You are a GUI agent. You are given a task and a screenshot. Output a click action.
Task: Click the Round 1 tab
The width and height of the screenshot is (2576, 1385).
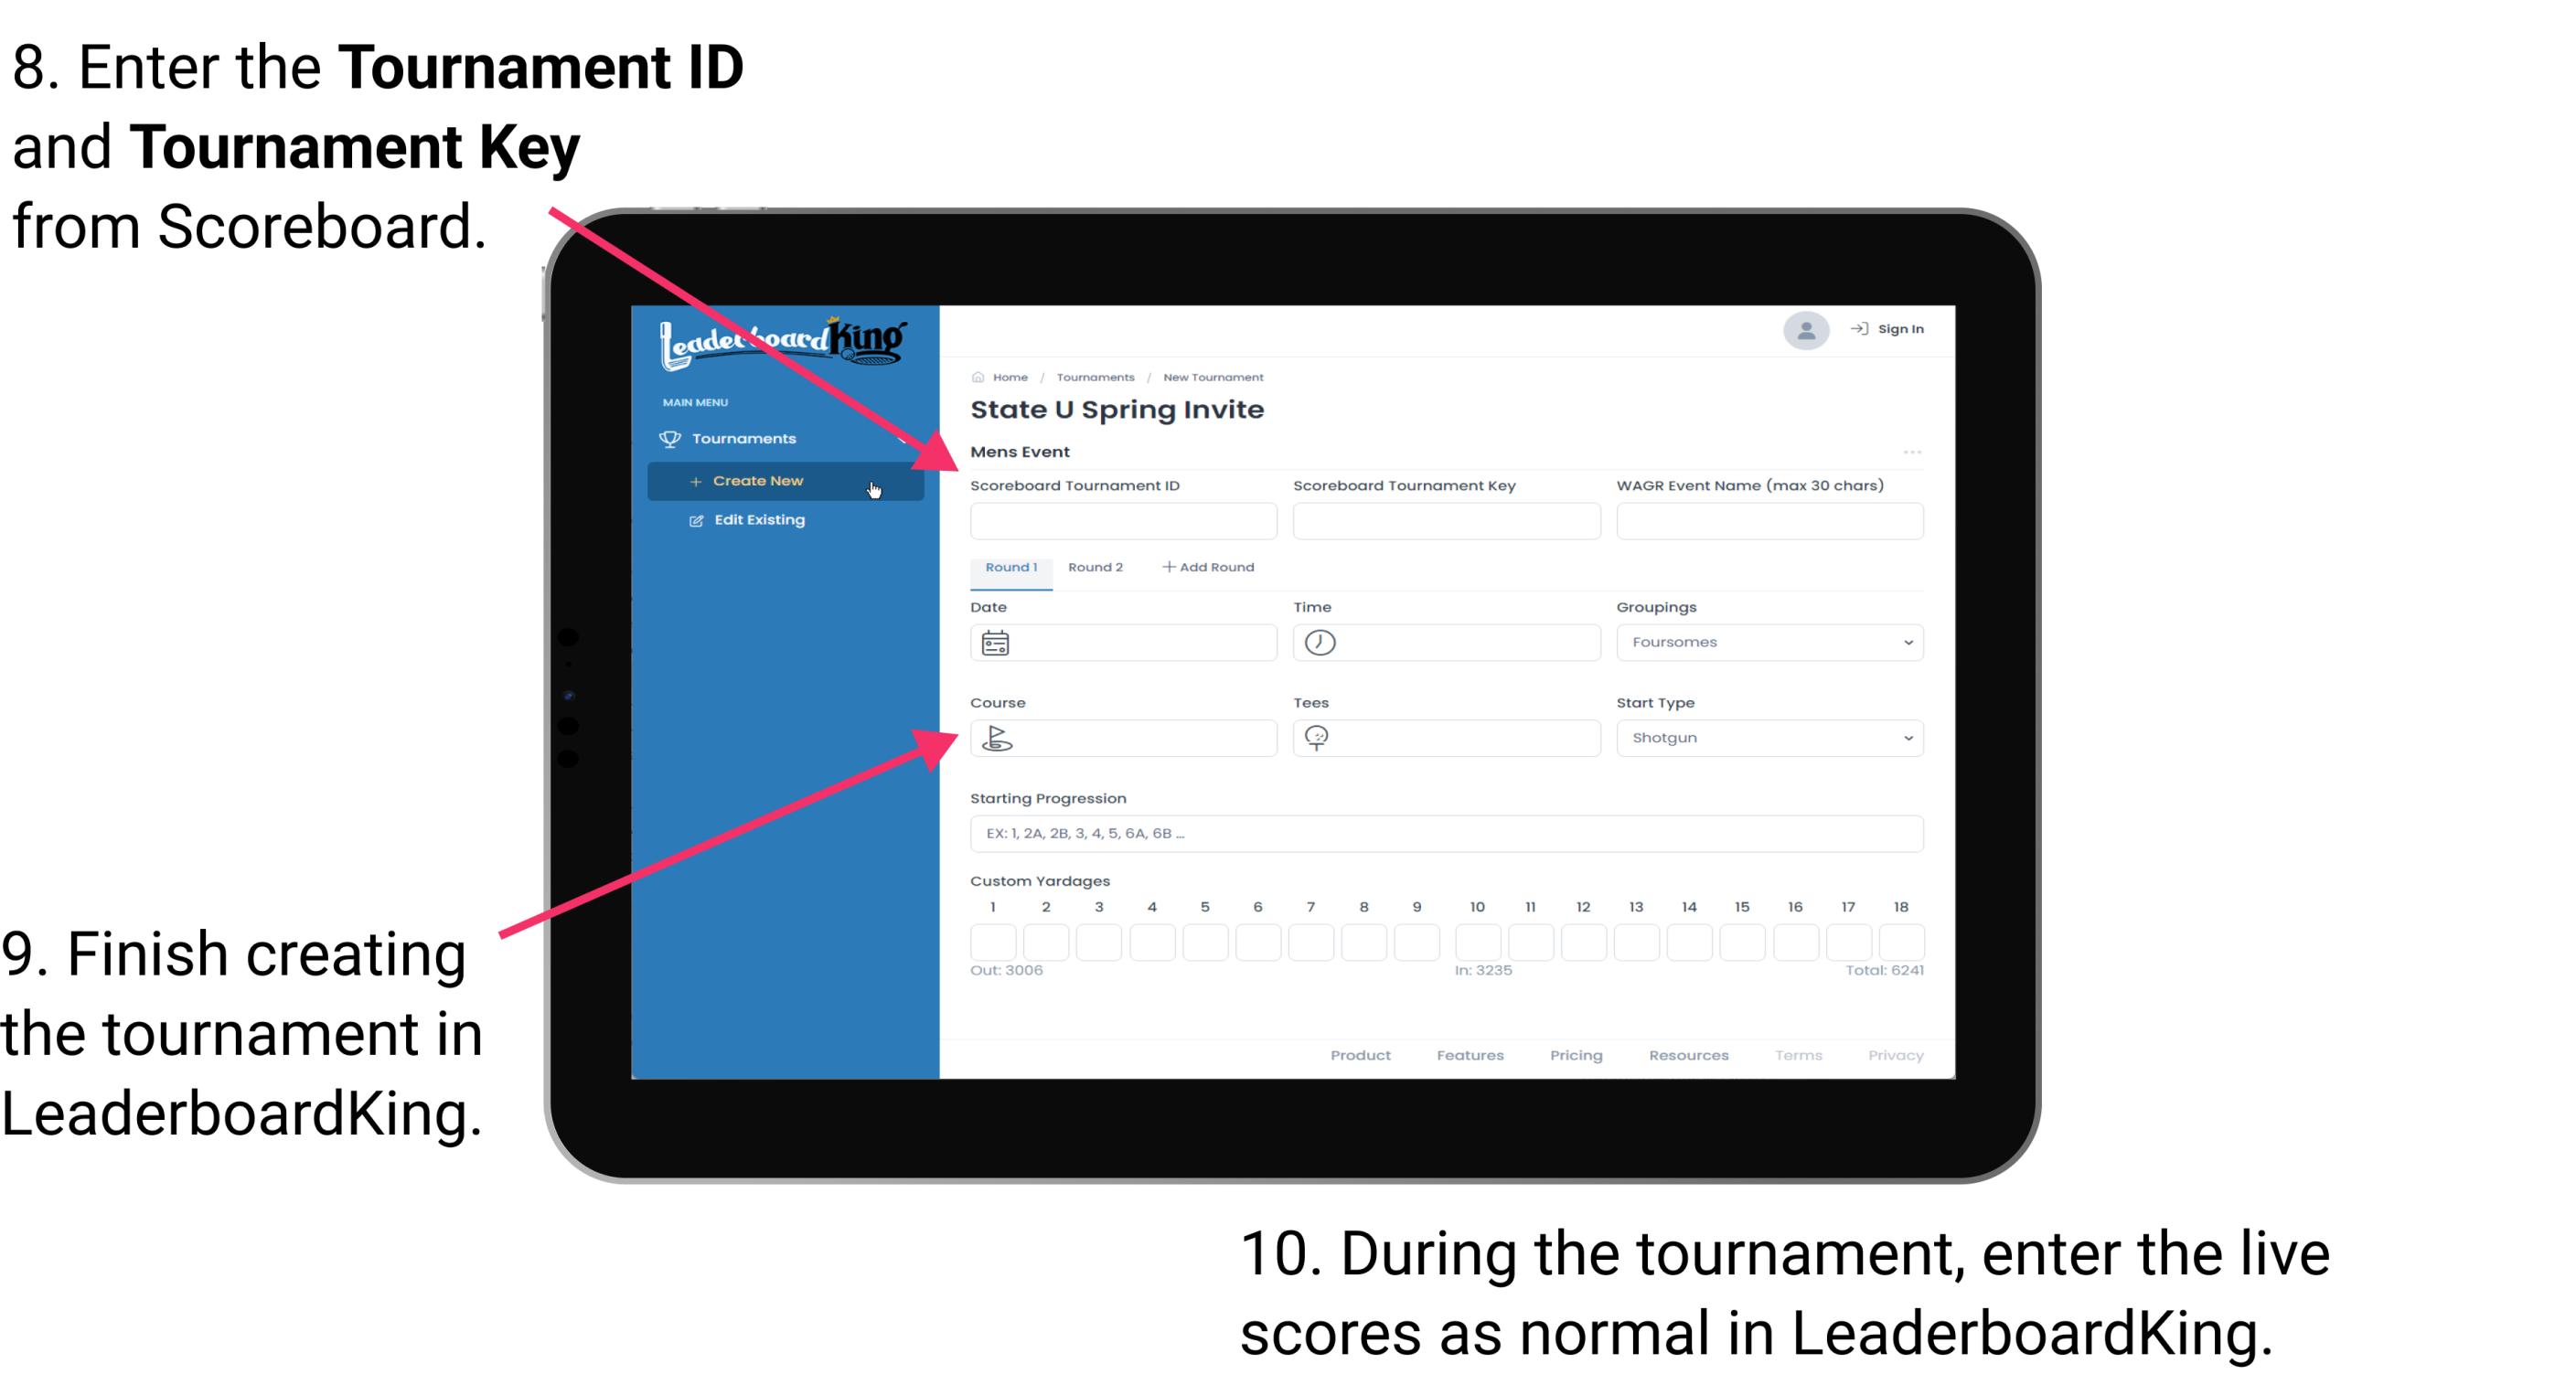point(1010,566)
